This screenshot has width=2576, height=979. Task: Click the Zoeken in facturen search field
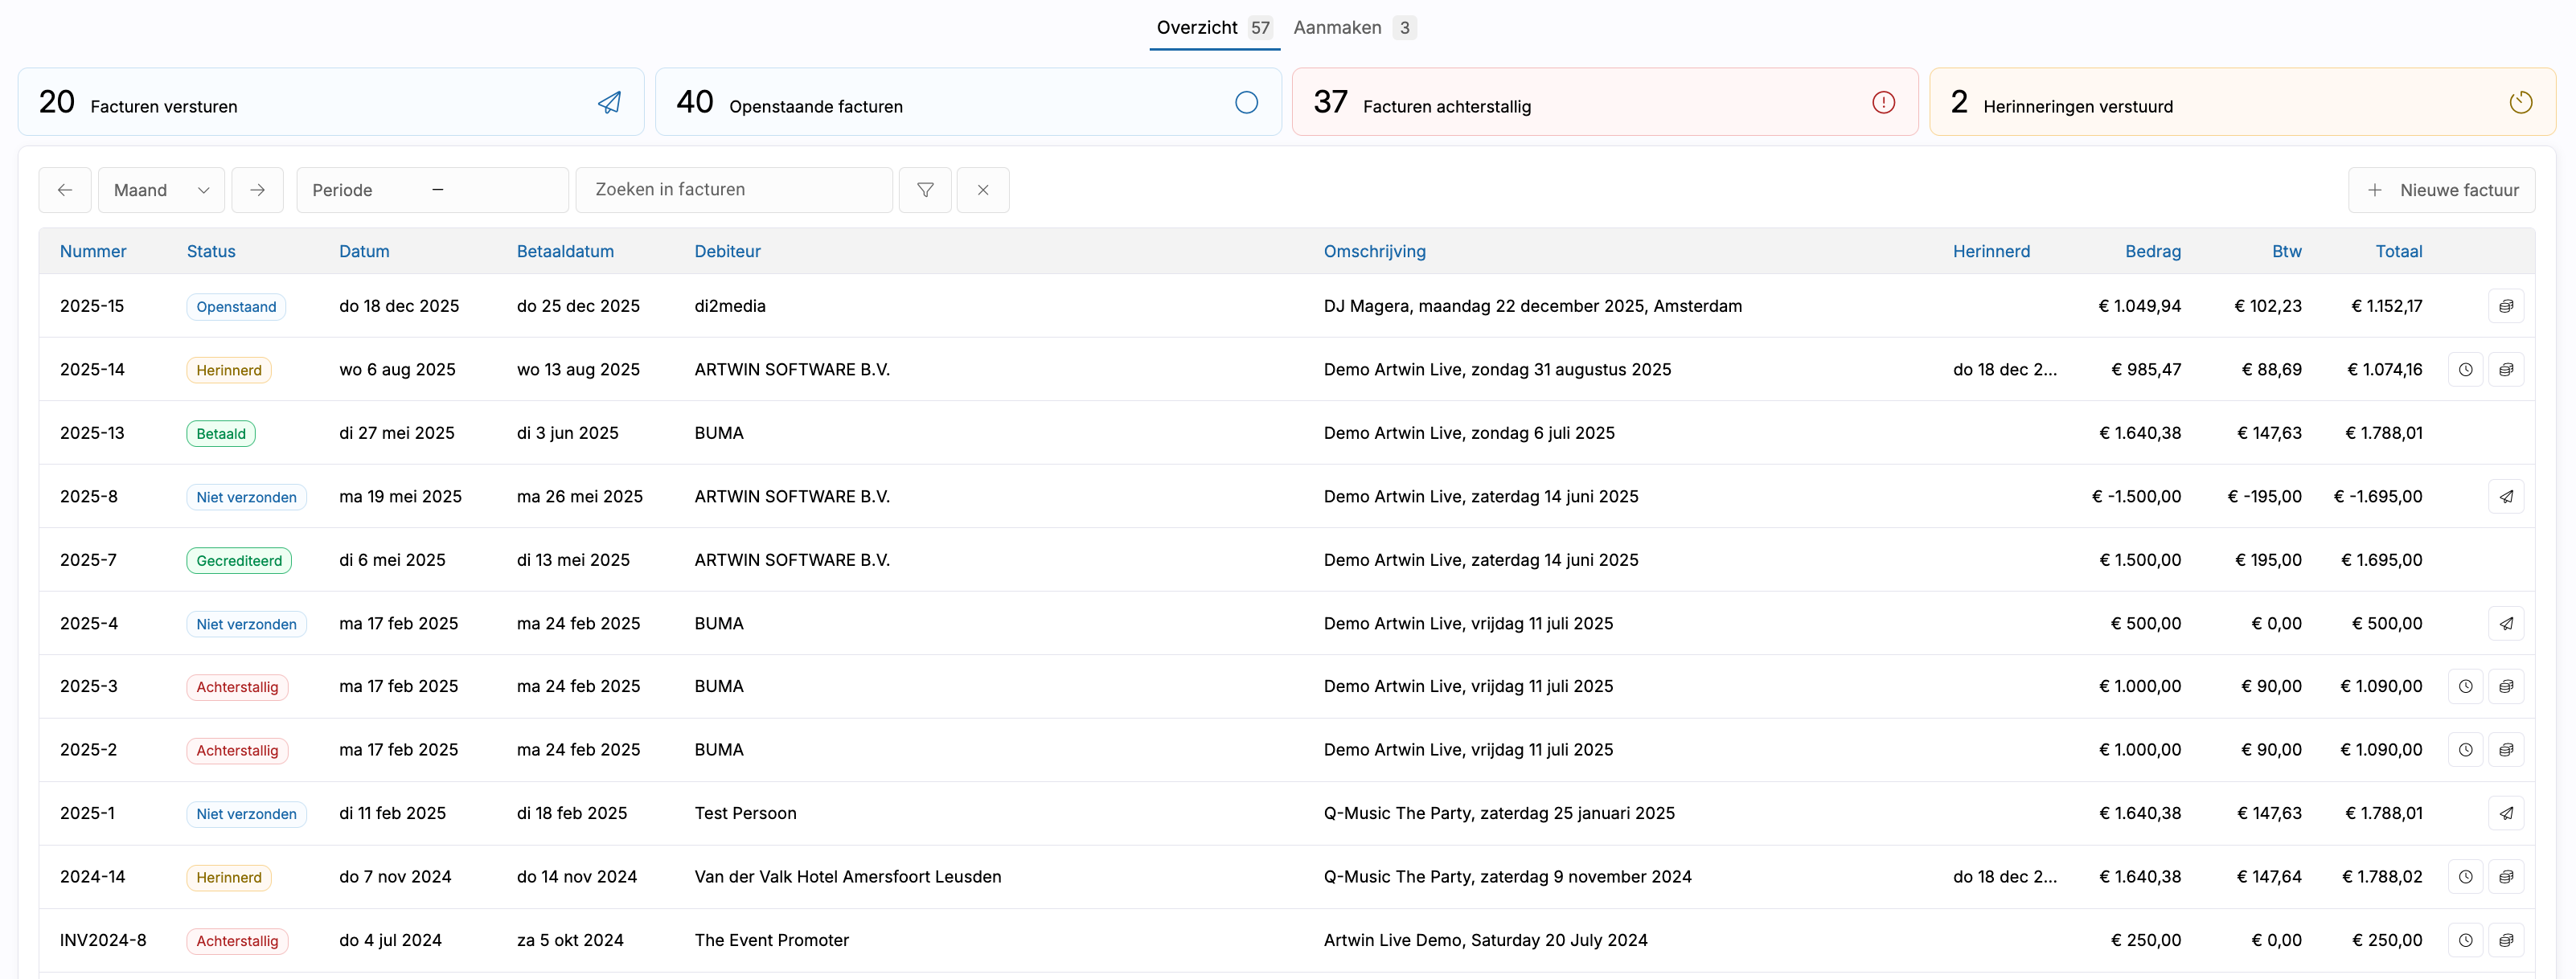733,190
